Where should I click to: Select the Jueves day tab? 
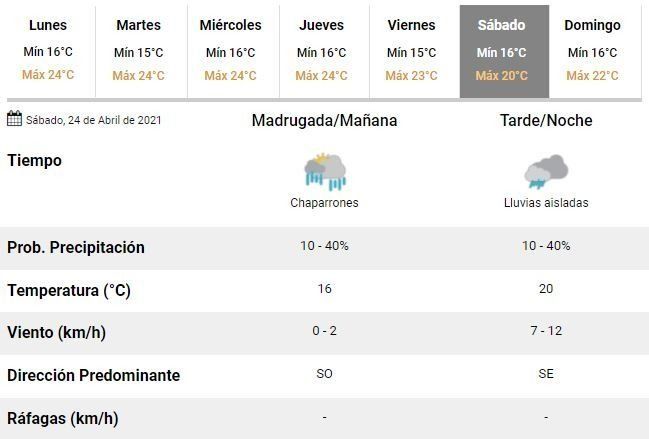click(321, 50)
